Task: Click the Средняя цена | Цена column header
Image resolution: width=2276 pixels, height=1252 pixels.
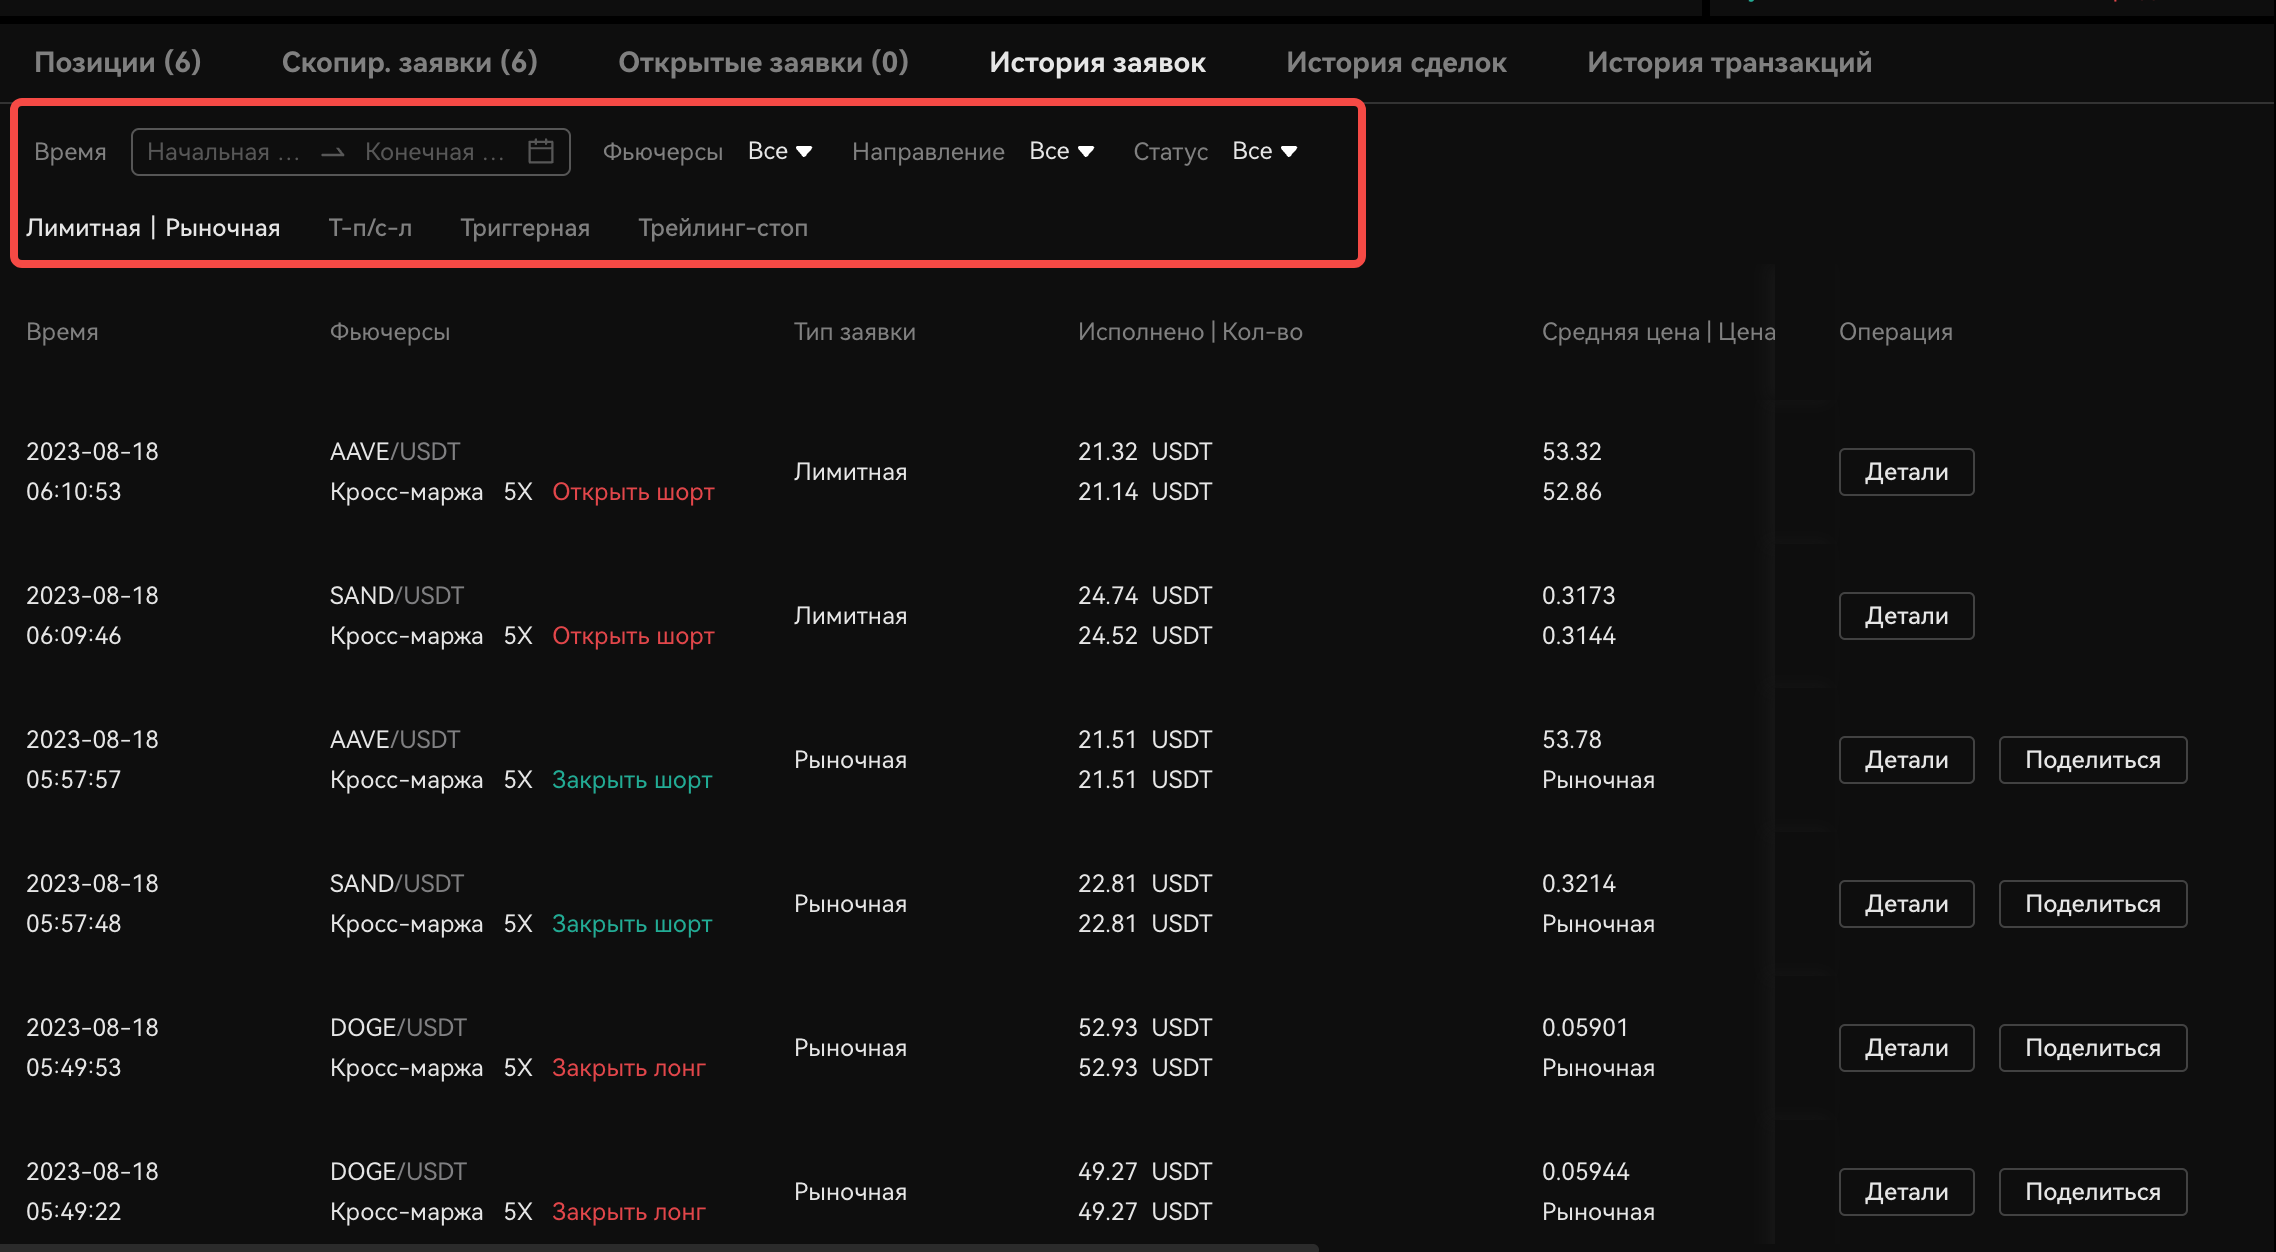Action: click(1658, 332)
